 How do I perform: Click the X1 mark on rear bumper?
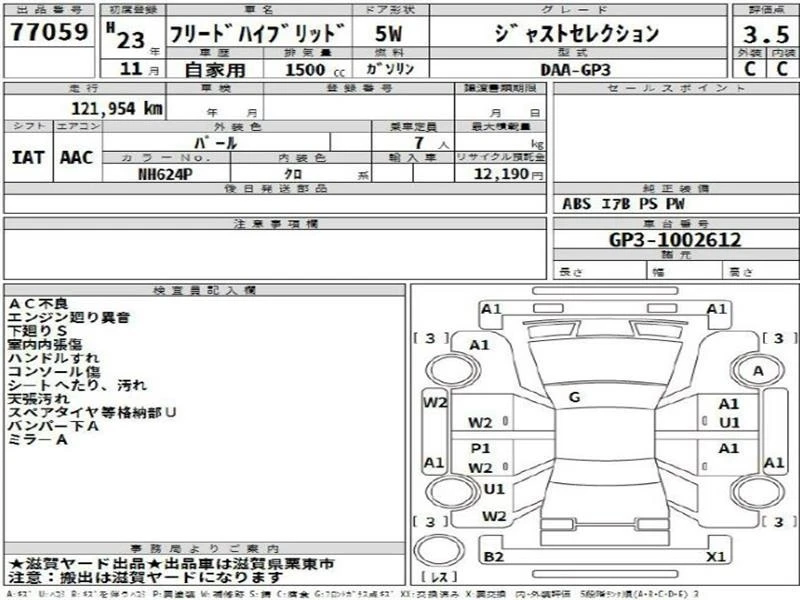(716, 556)
